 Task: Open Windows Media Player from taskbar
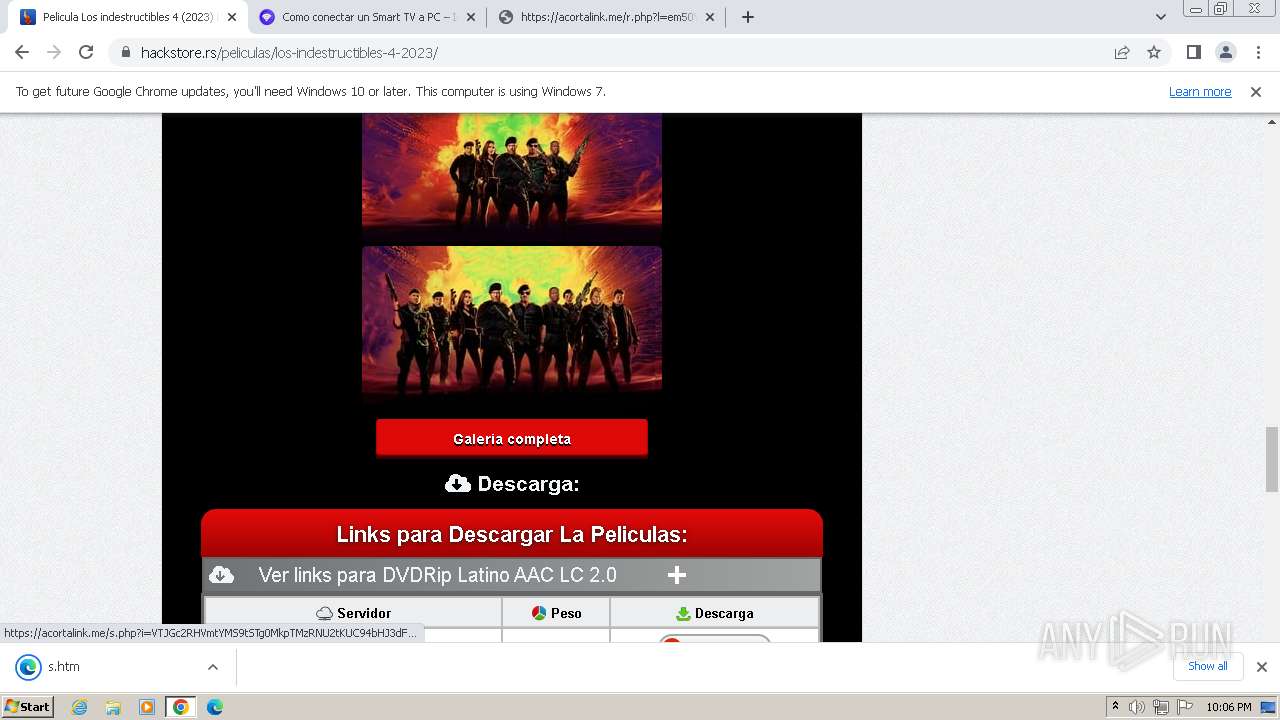point(147,707)
